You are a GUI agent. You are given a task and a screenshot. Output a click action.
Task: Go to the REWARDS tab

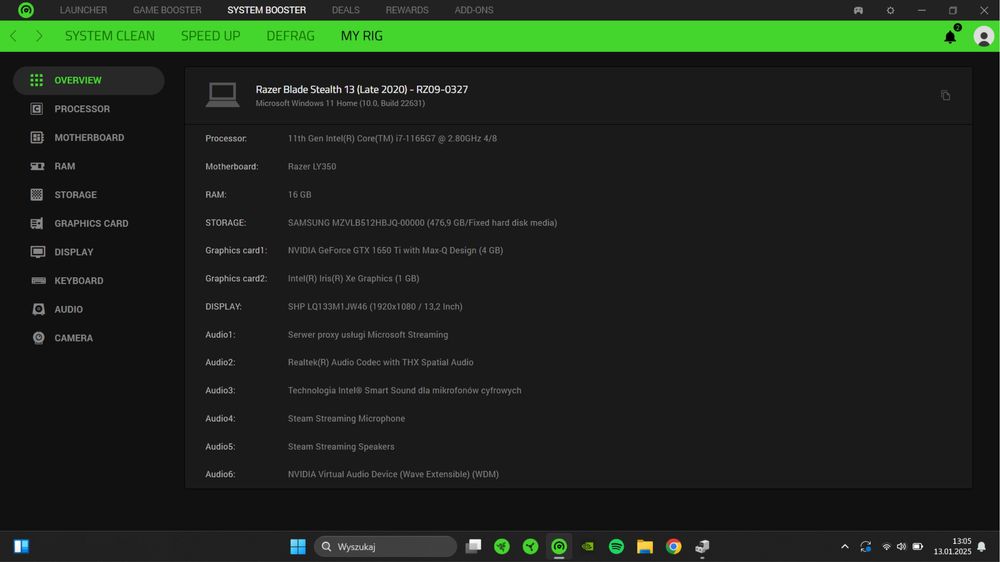407,10
